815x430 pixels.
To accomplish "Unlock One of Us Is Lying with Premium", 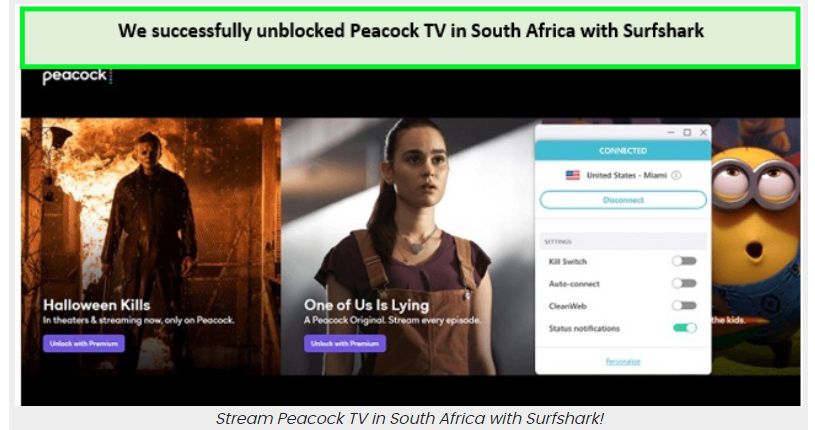I will click(345, 343).
